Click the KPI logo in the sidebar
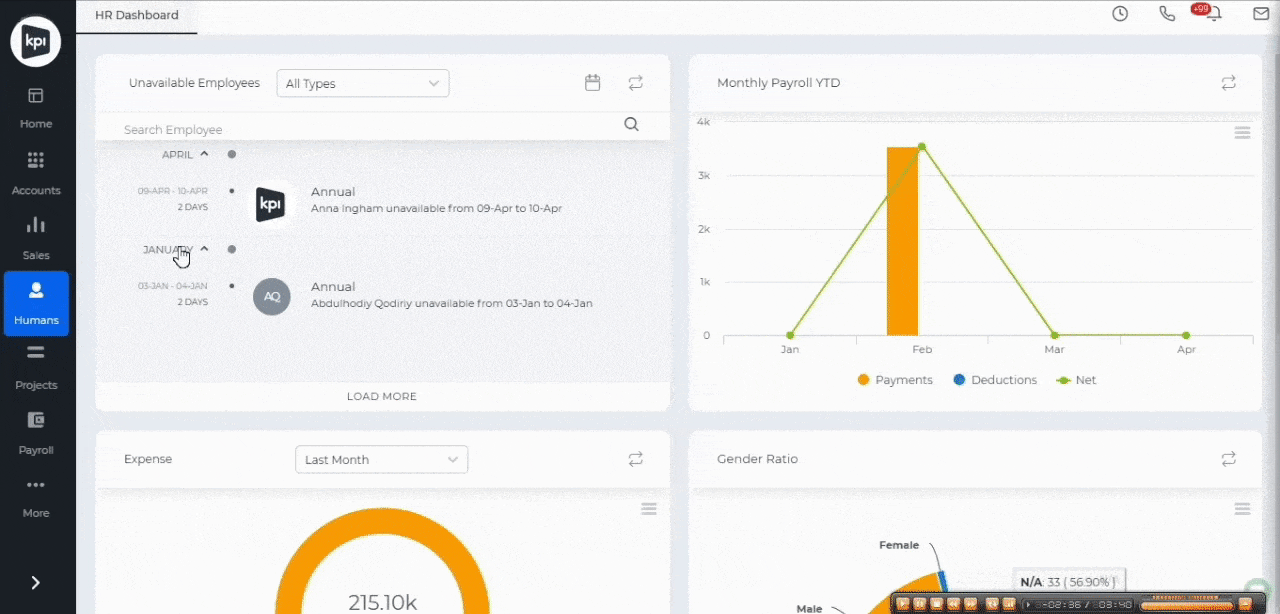This screenshot has width=1280, height=614. (x=35, y=42)
